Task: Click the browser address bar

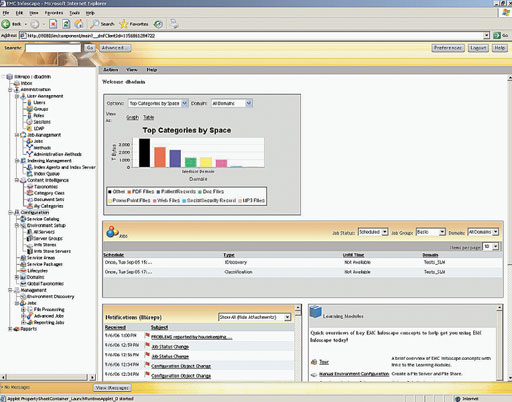Action: click(x=255, y=35)
